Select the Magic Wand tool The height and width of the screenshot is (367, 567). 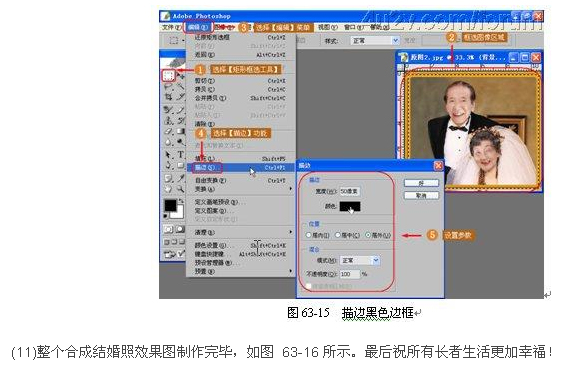(180, 86)
